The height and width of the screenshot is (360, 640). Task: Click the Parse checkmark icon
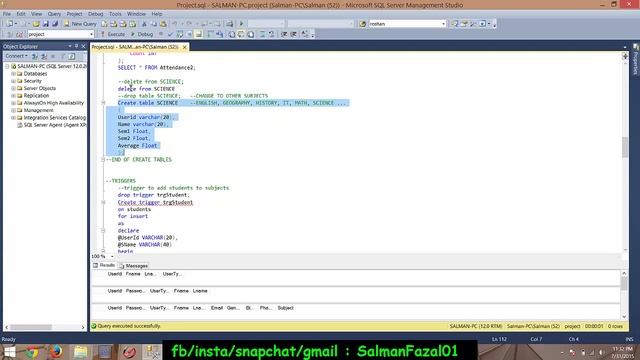click(x=171, y=34)
